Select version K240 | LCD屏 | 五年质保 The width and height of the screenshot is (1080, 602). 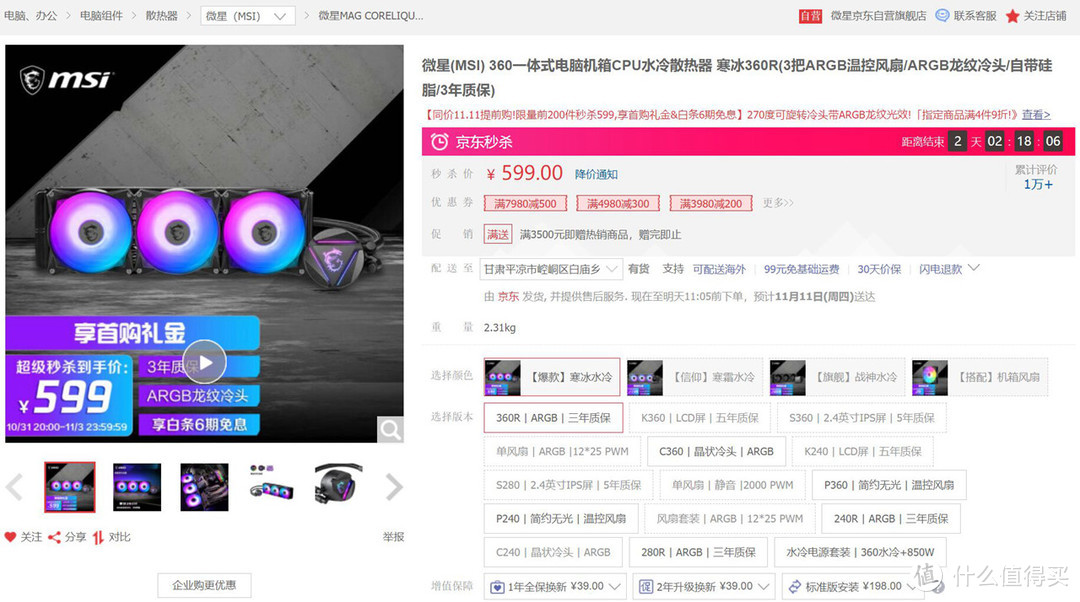click(x=863, y=451)
